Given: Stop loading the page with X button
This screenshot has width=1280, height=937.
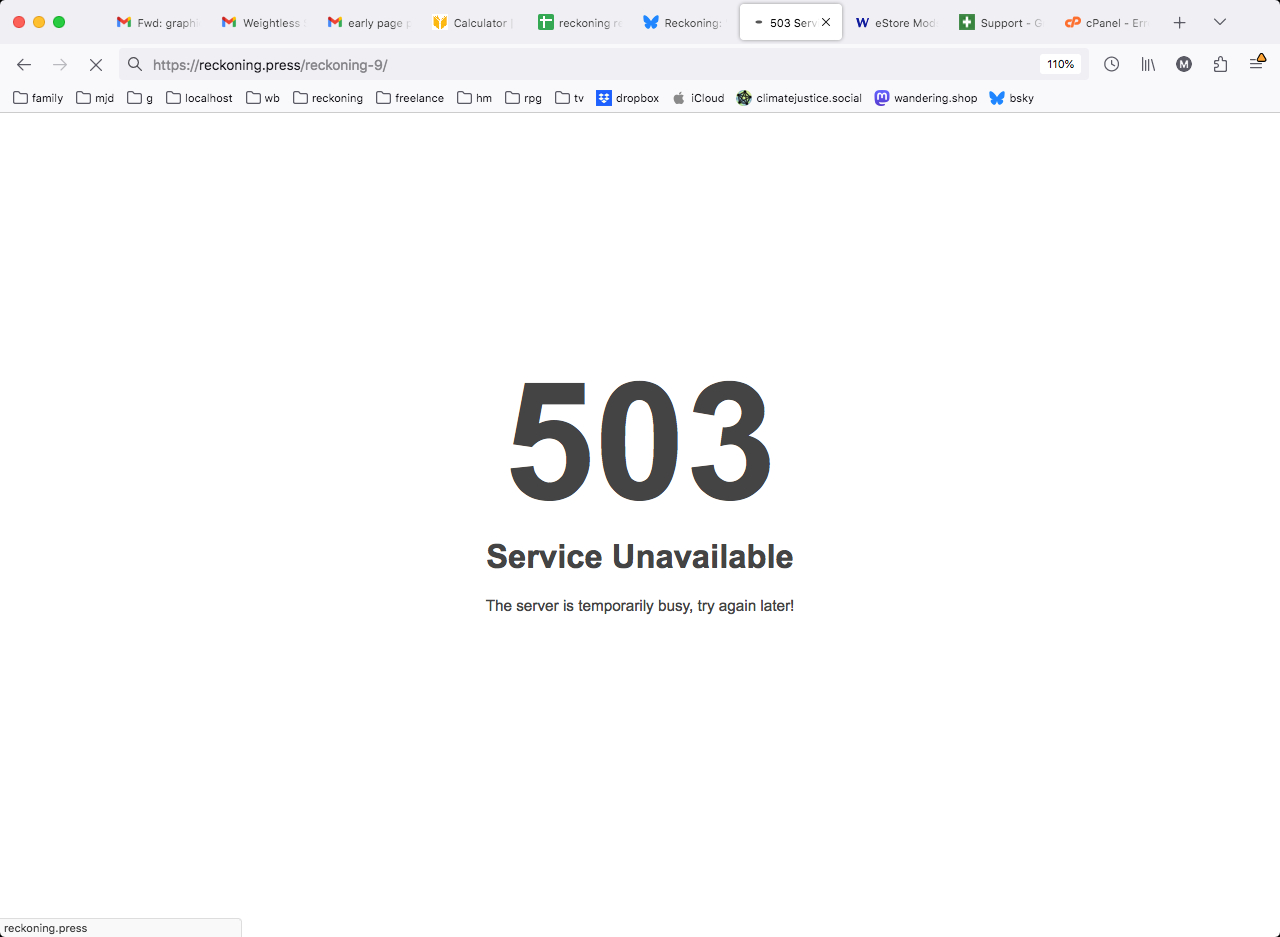Looking at the screenshot, I should 96,64.
